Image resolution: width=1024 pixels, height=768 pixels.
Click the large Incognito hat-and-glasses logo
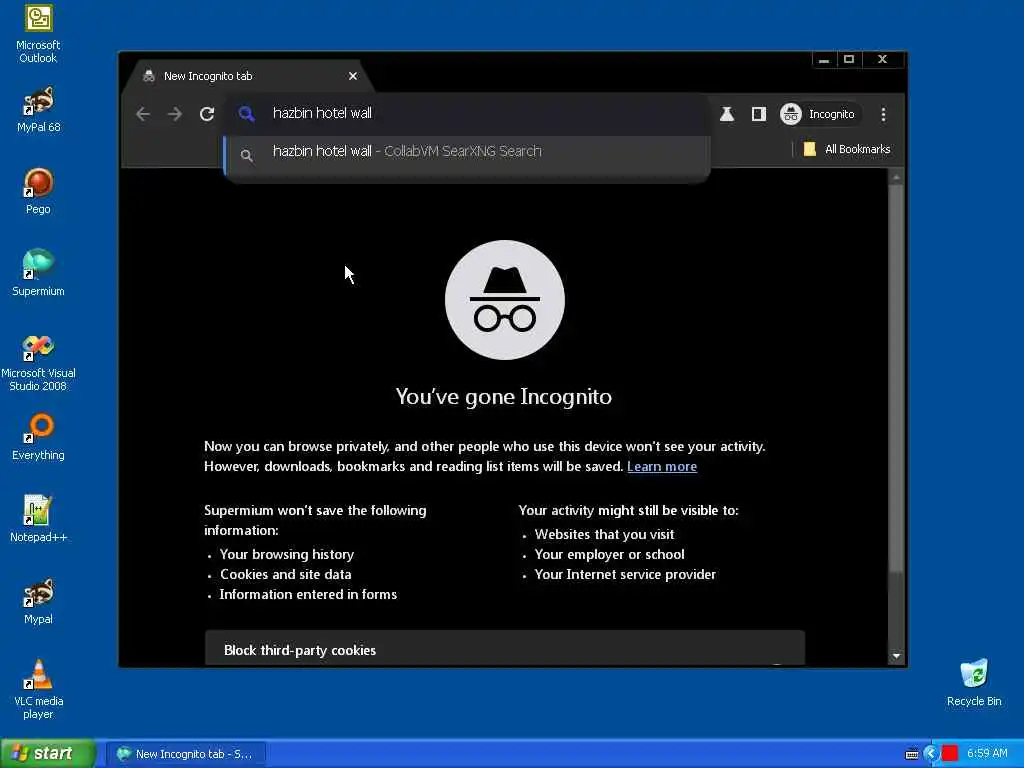505,300
